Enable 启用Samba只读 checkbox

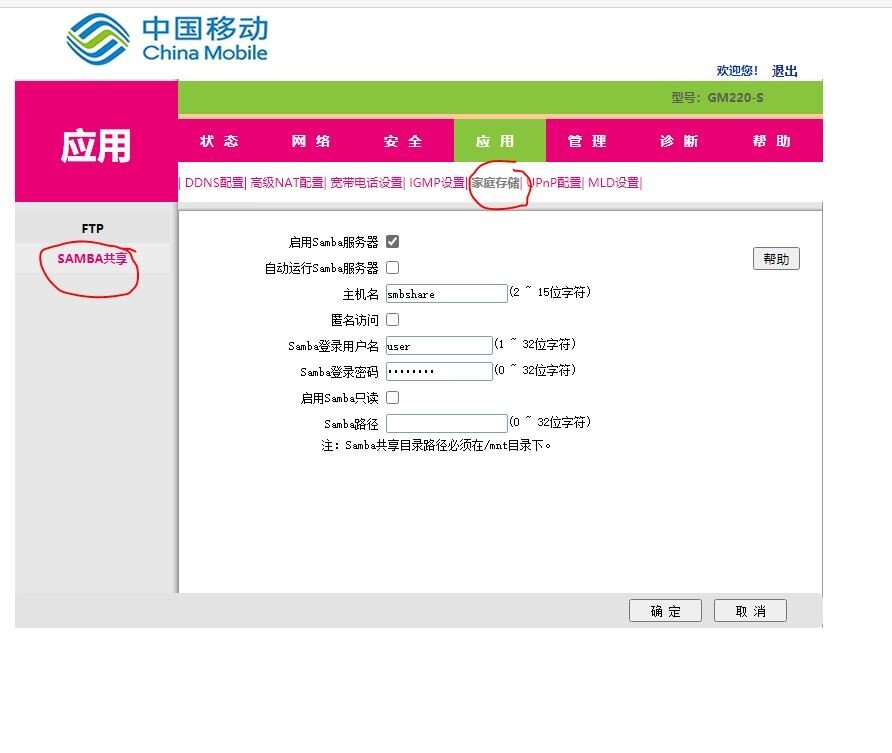coord(393,398)
